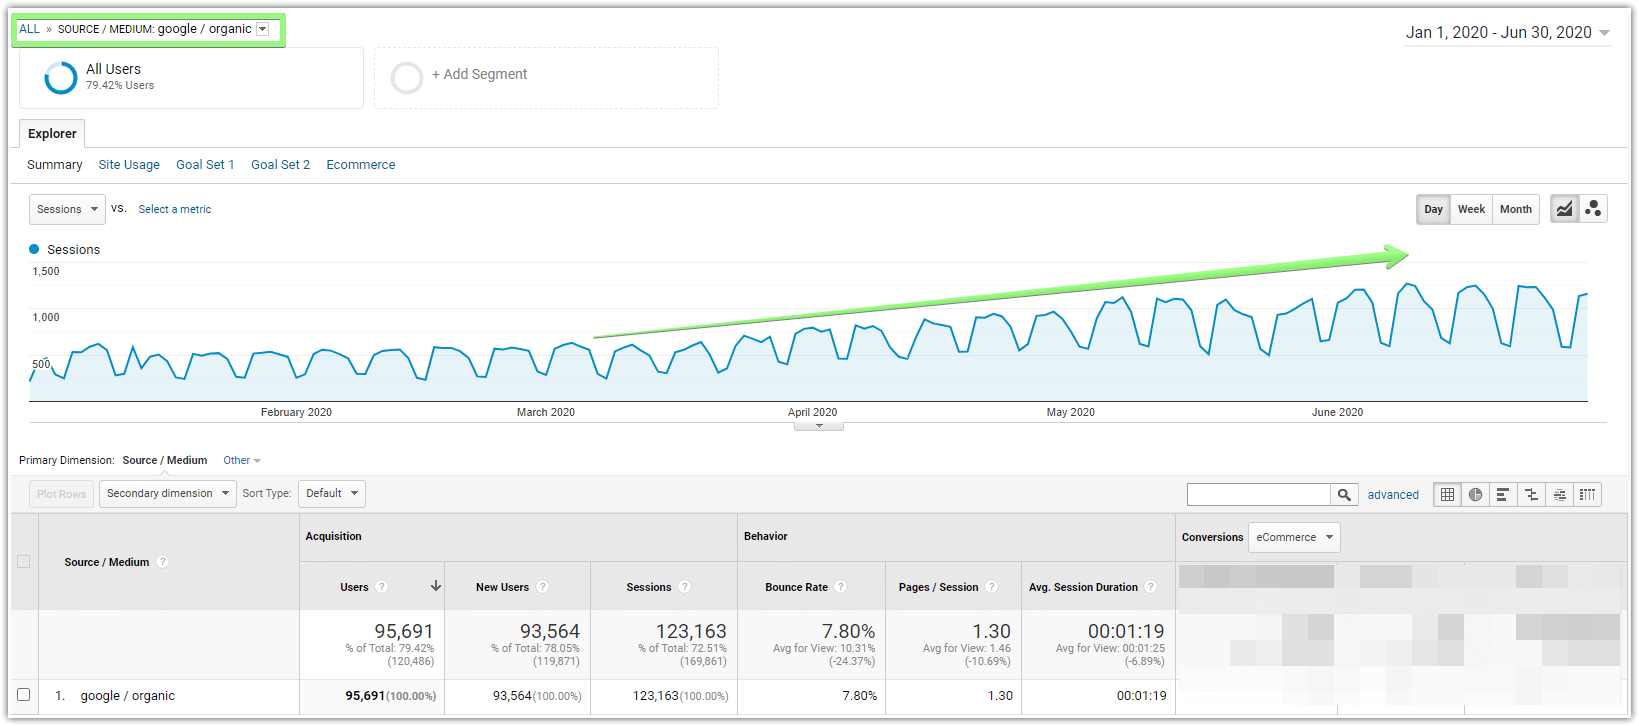The width and height of the screenshot is (1639, 726).
Task: Switch to line chart view
Action: (1564, 209)
